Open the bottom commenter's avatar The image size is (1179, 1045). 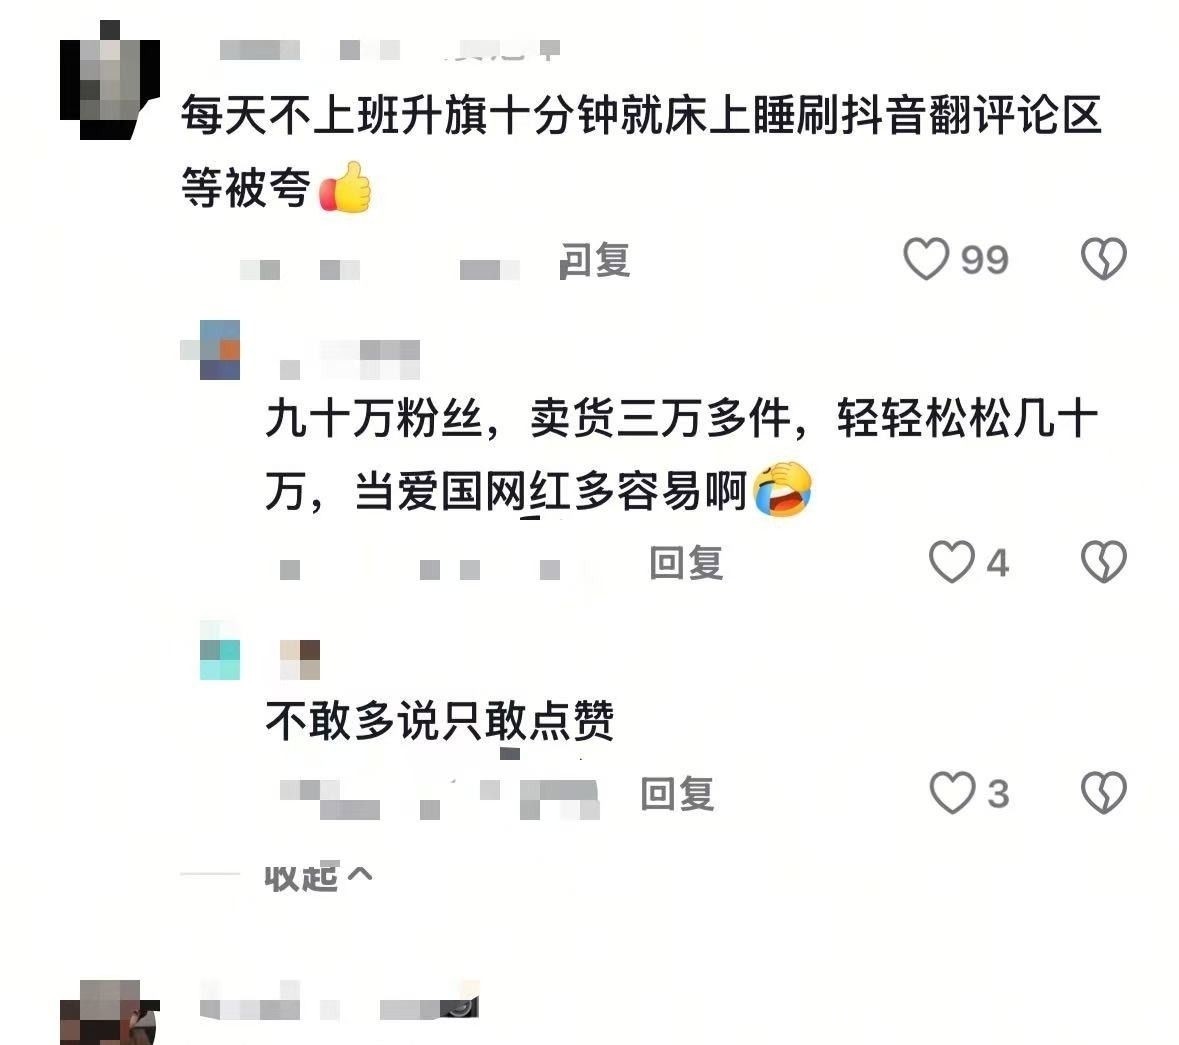(x=110, y=1012)
